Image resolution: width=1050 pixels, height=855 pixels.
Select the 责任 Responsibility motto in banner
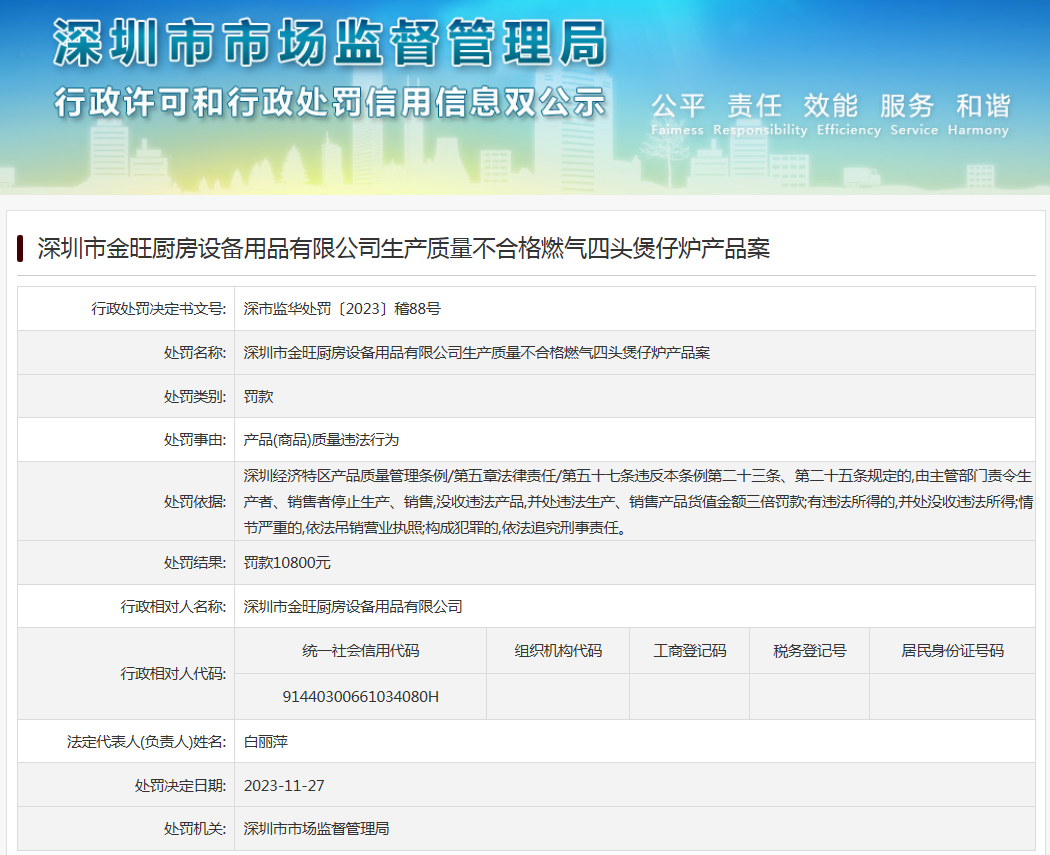tap(760, 114)
